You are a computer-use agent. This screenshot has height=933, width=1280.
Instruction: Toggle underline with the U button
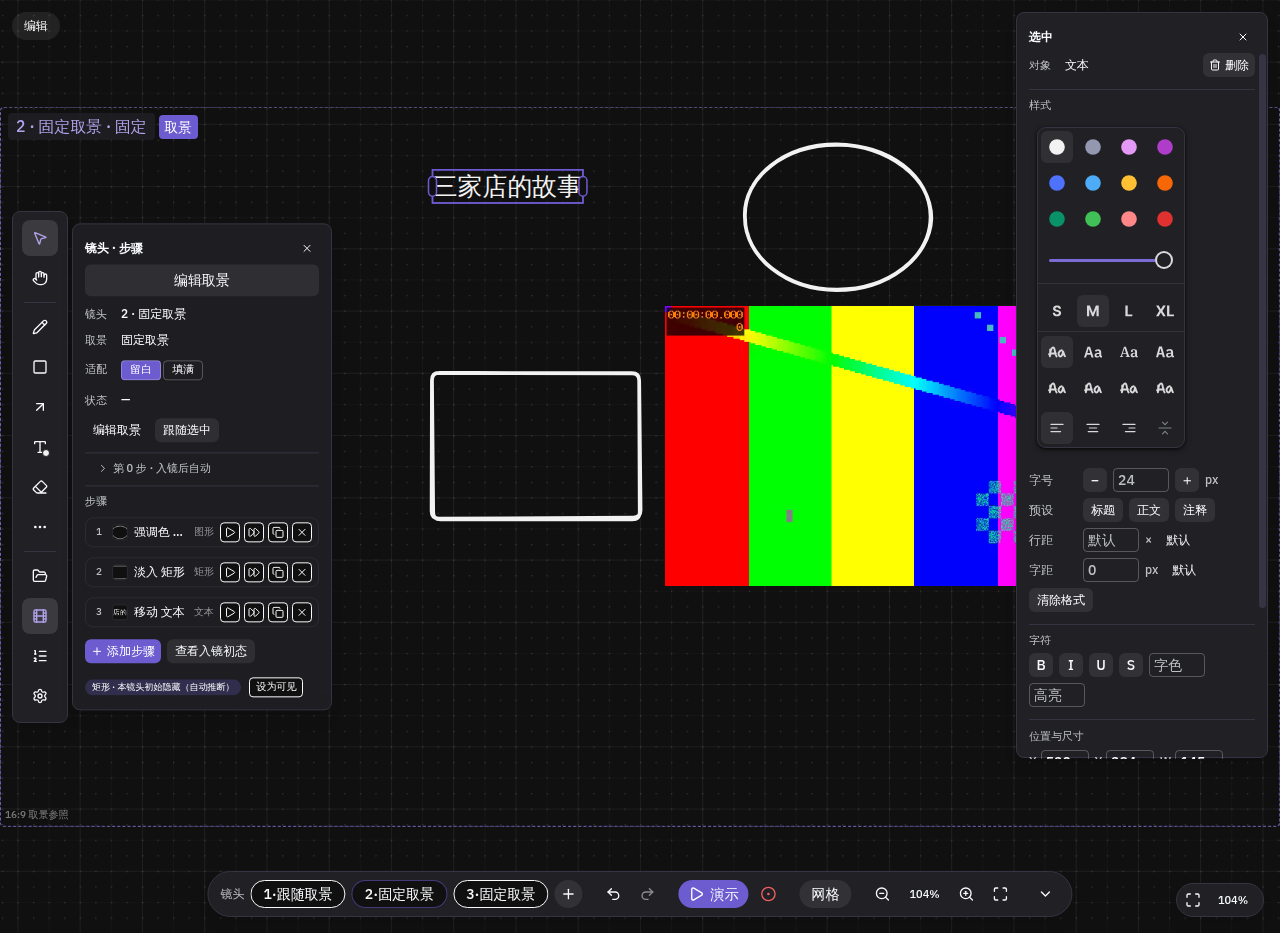1101,665
